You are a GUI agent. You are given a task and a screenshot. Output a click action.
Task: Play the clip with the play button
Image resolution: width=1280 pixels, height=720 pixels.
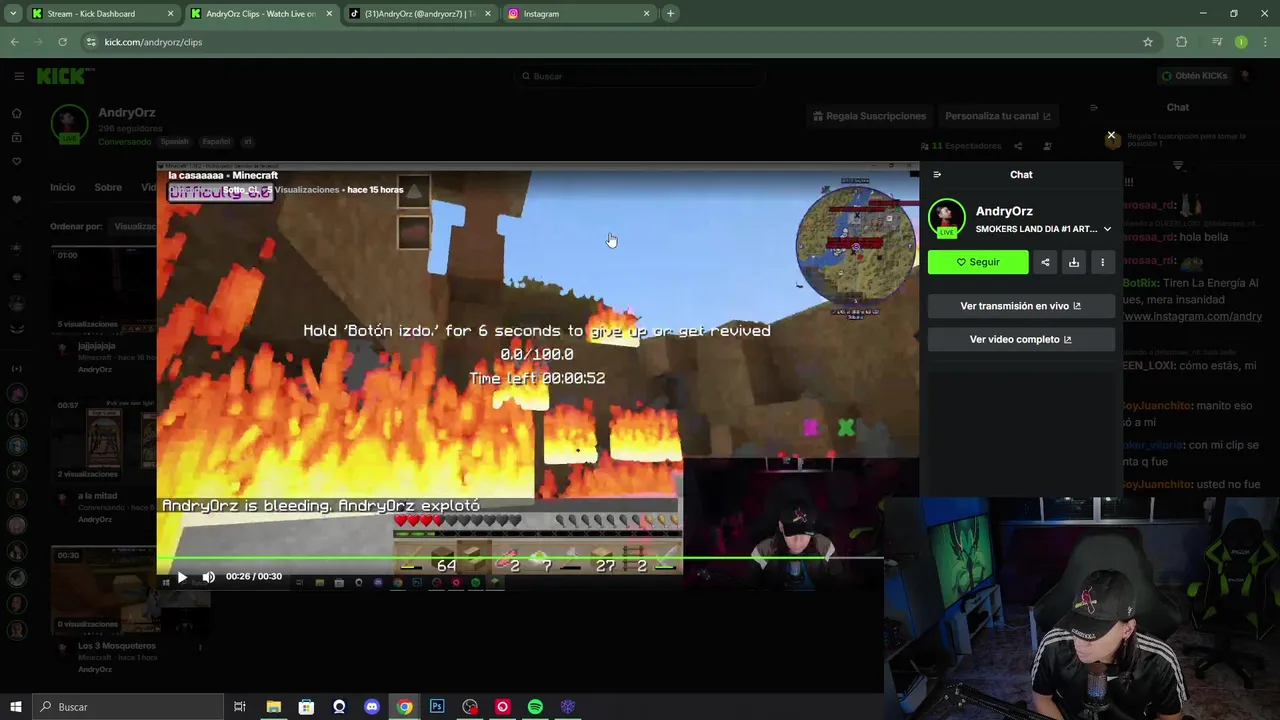coord(182,577)
